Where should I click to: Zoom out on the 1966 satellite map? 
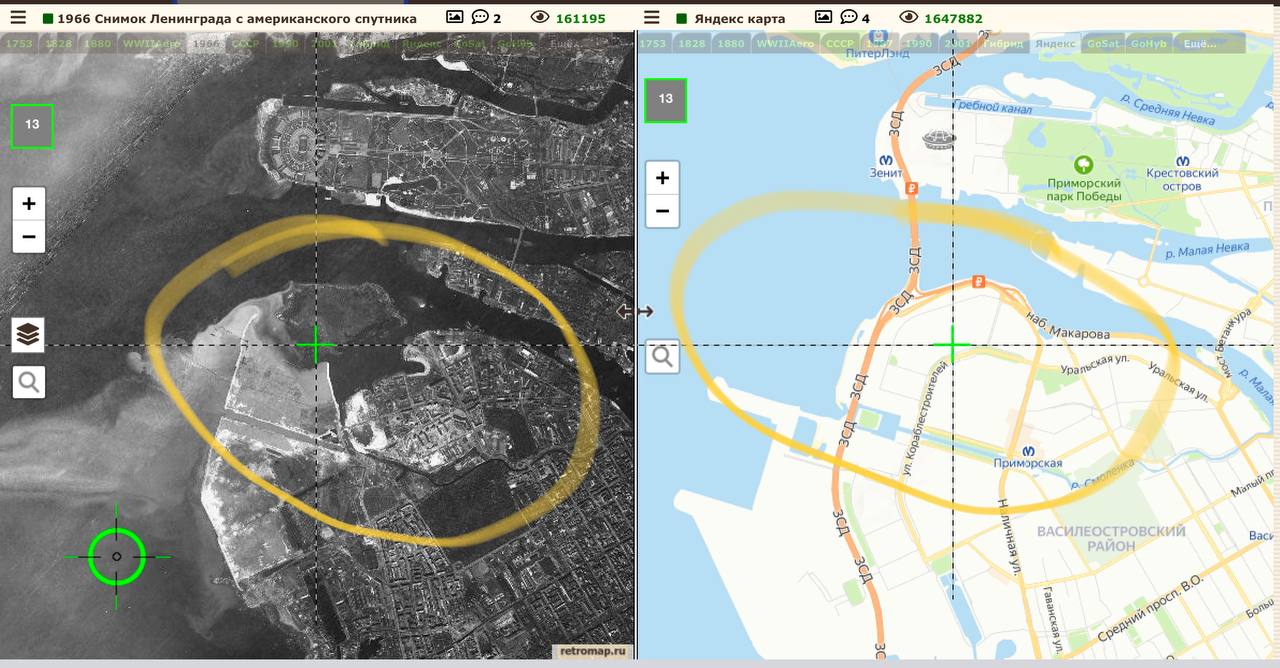click(x=28, y=237)
